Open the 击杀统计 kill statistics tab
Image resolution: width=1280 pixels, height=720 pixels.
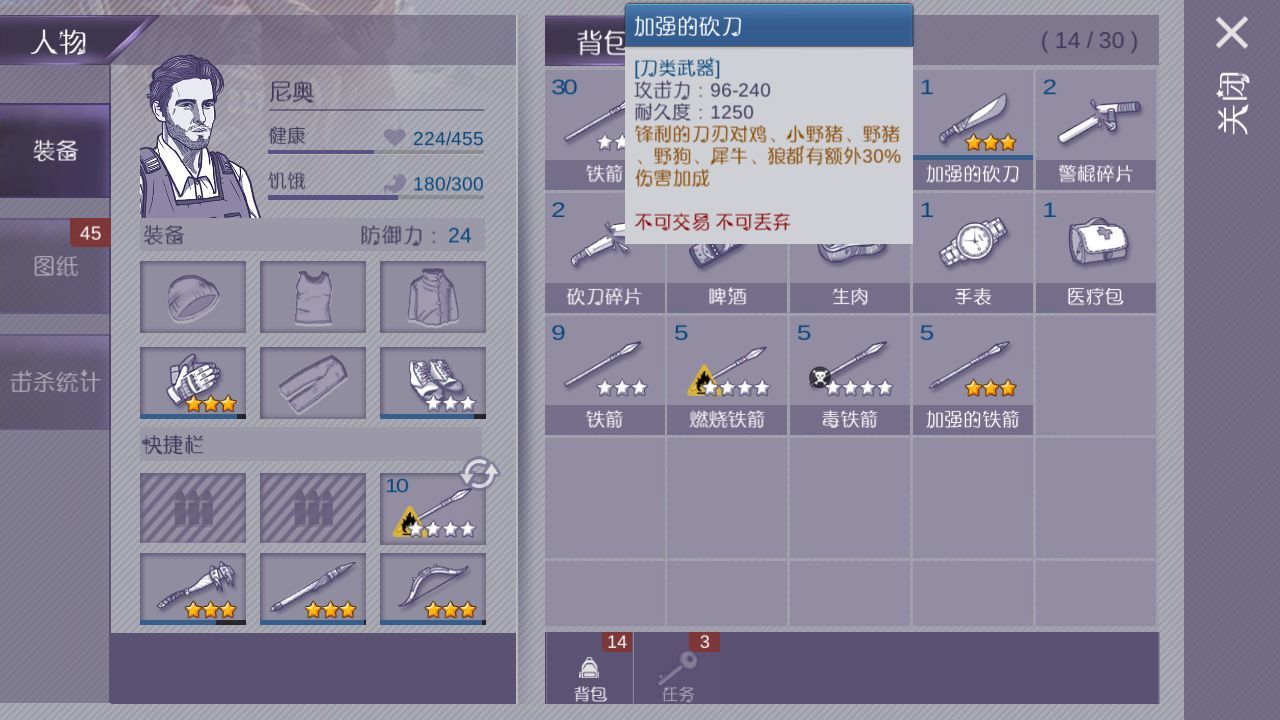pos(55,382)
